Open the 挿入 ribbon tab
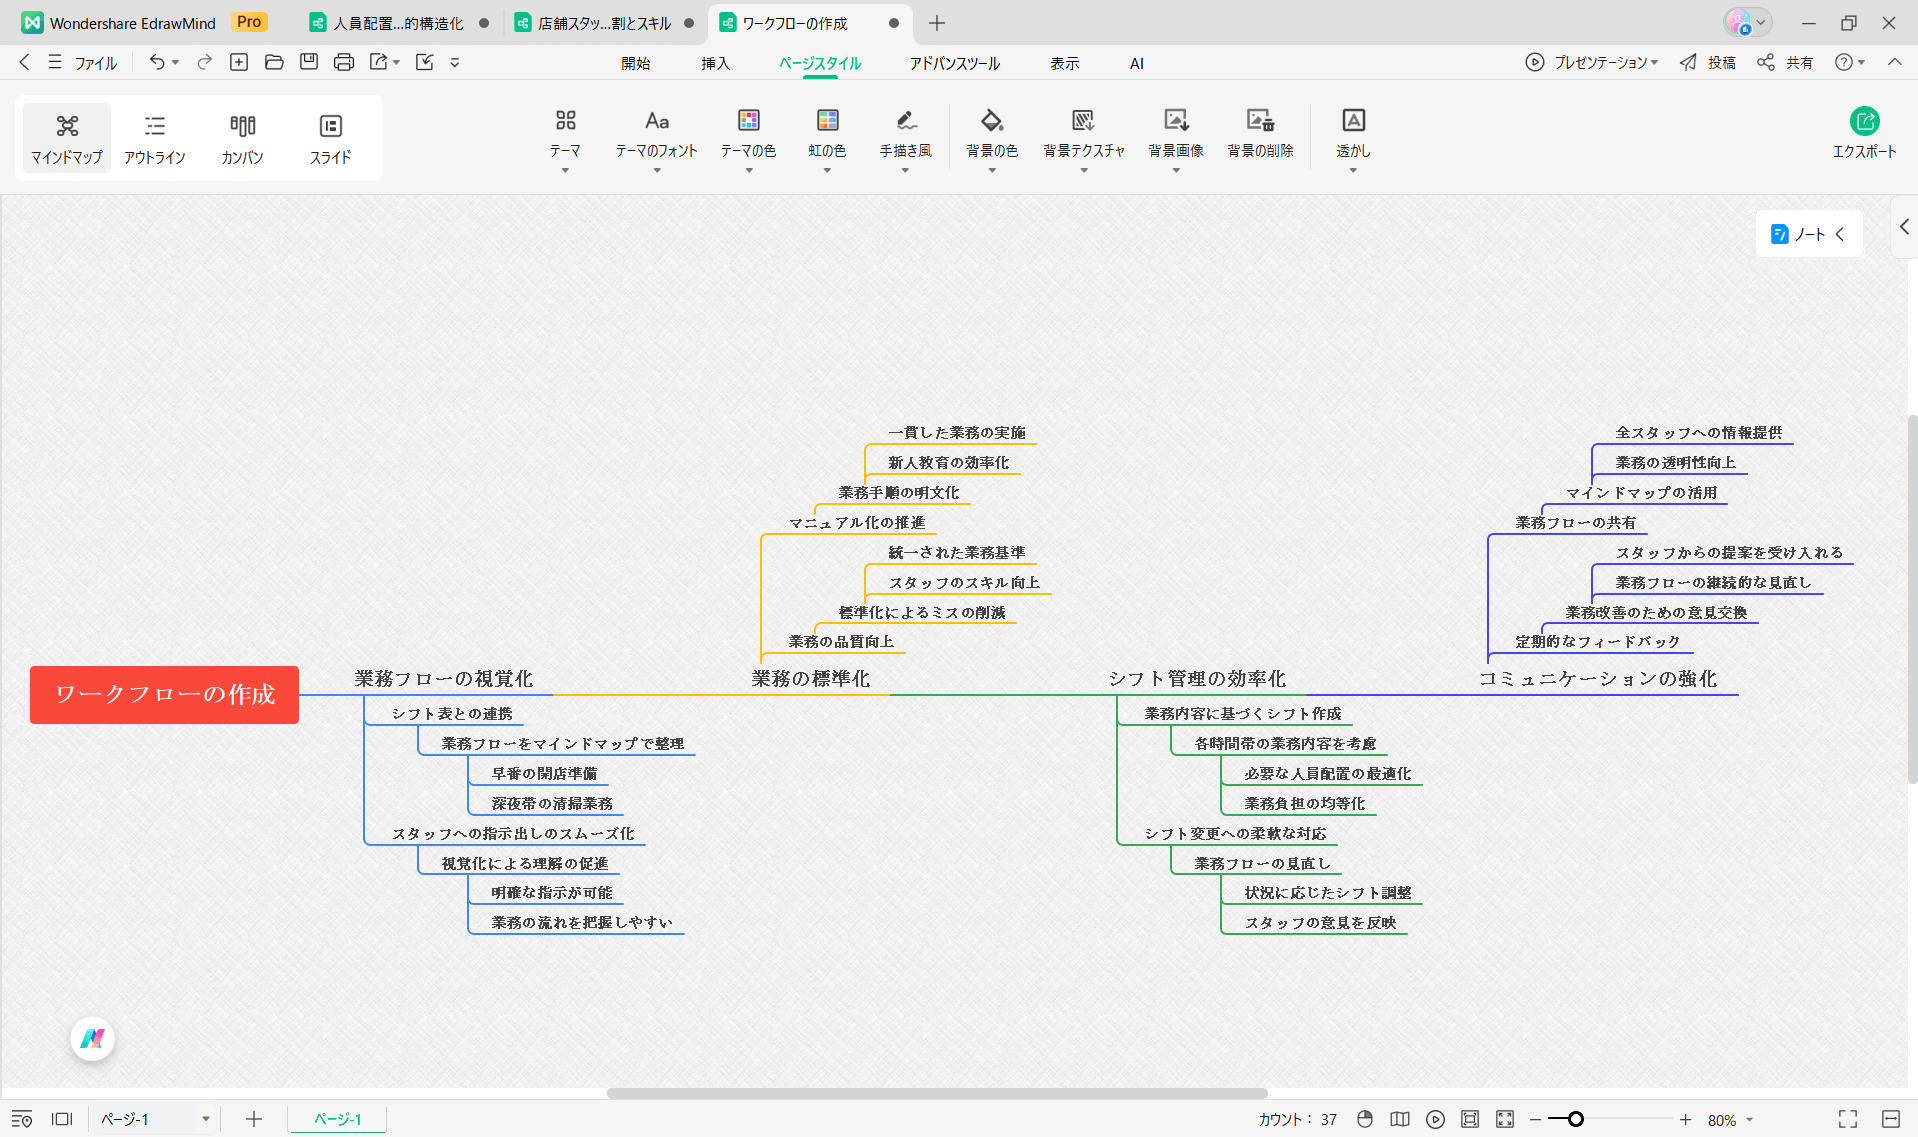This screenshot has width=1918, height=1137. pyautogui.click(x=716, y=63)
